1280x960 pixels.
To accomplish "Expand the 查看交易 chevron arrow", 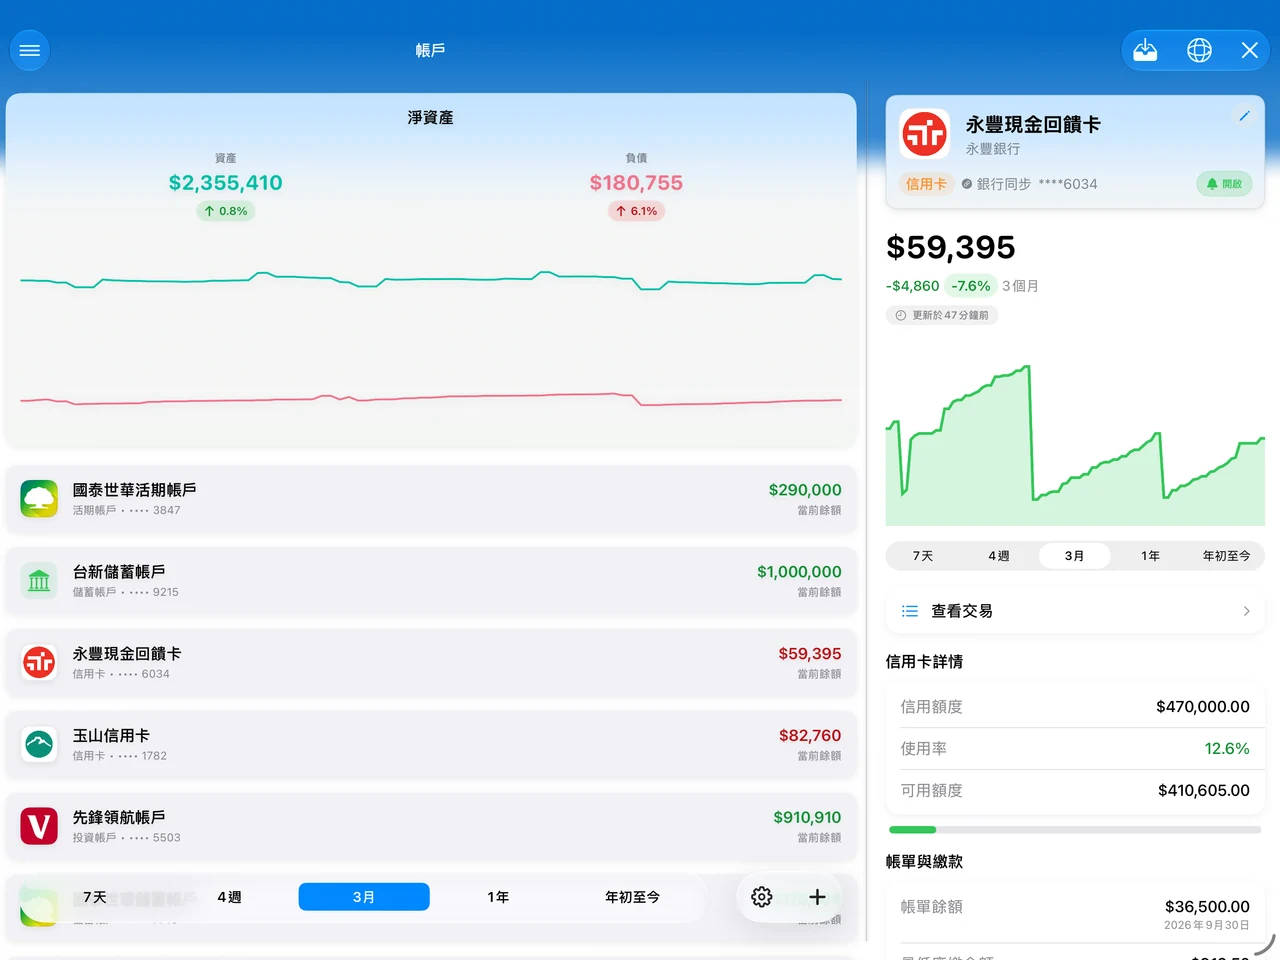I will pyautogui.click(x=1246, y=611).
